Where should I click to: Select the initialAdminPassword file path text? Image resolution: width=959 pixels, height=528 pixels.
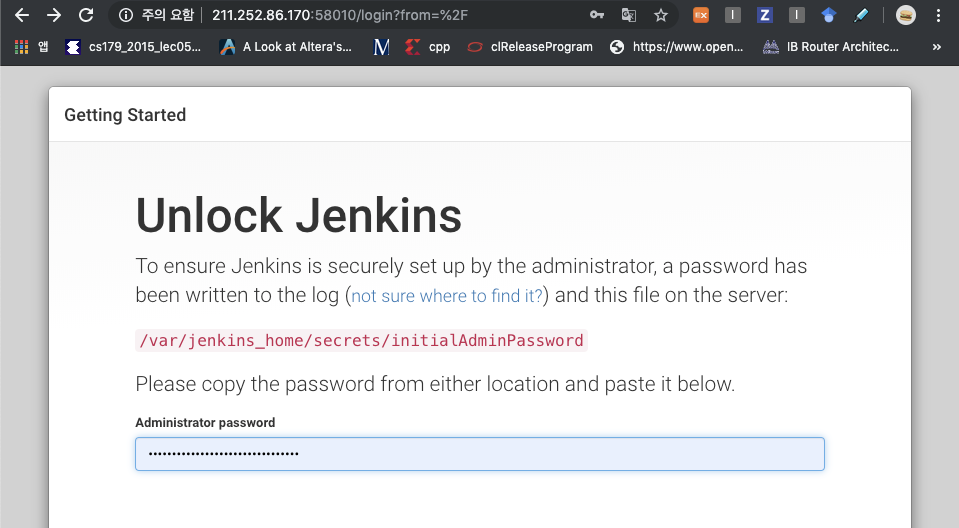click(361, 340)
